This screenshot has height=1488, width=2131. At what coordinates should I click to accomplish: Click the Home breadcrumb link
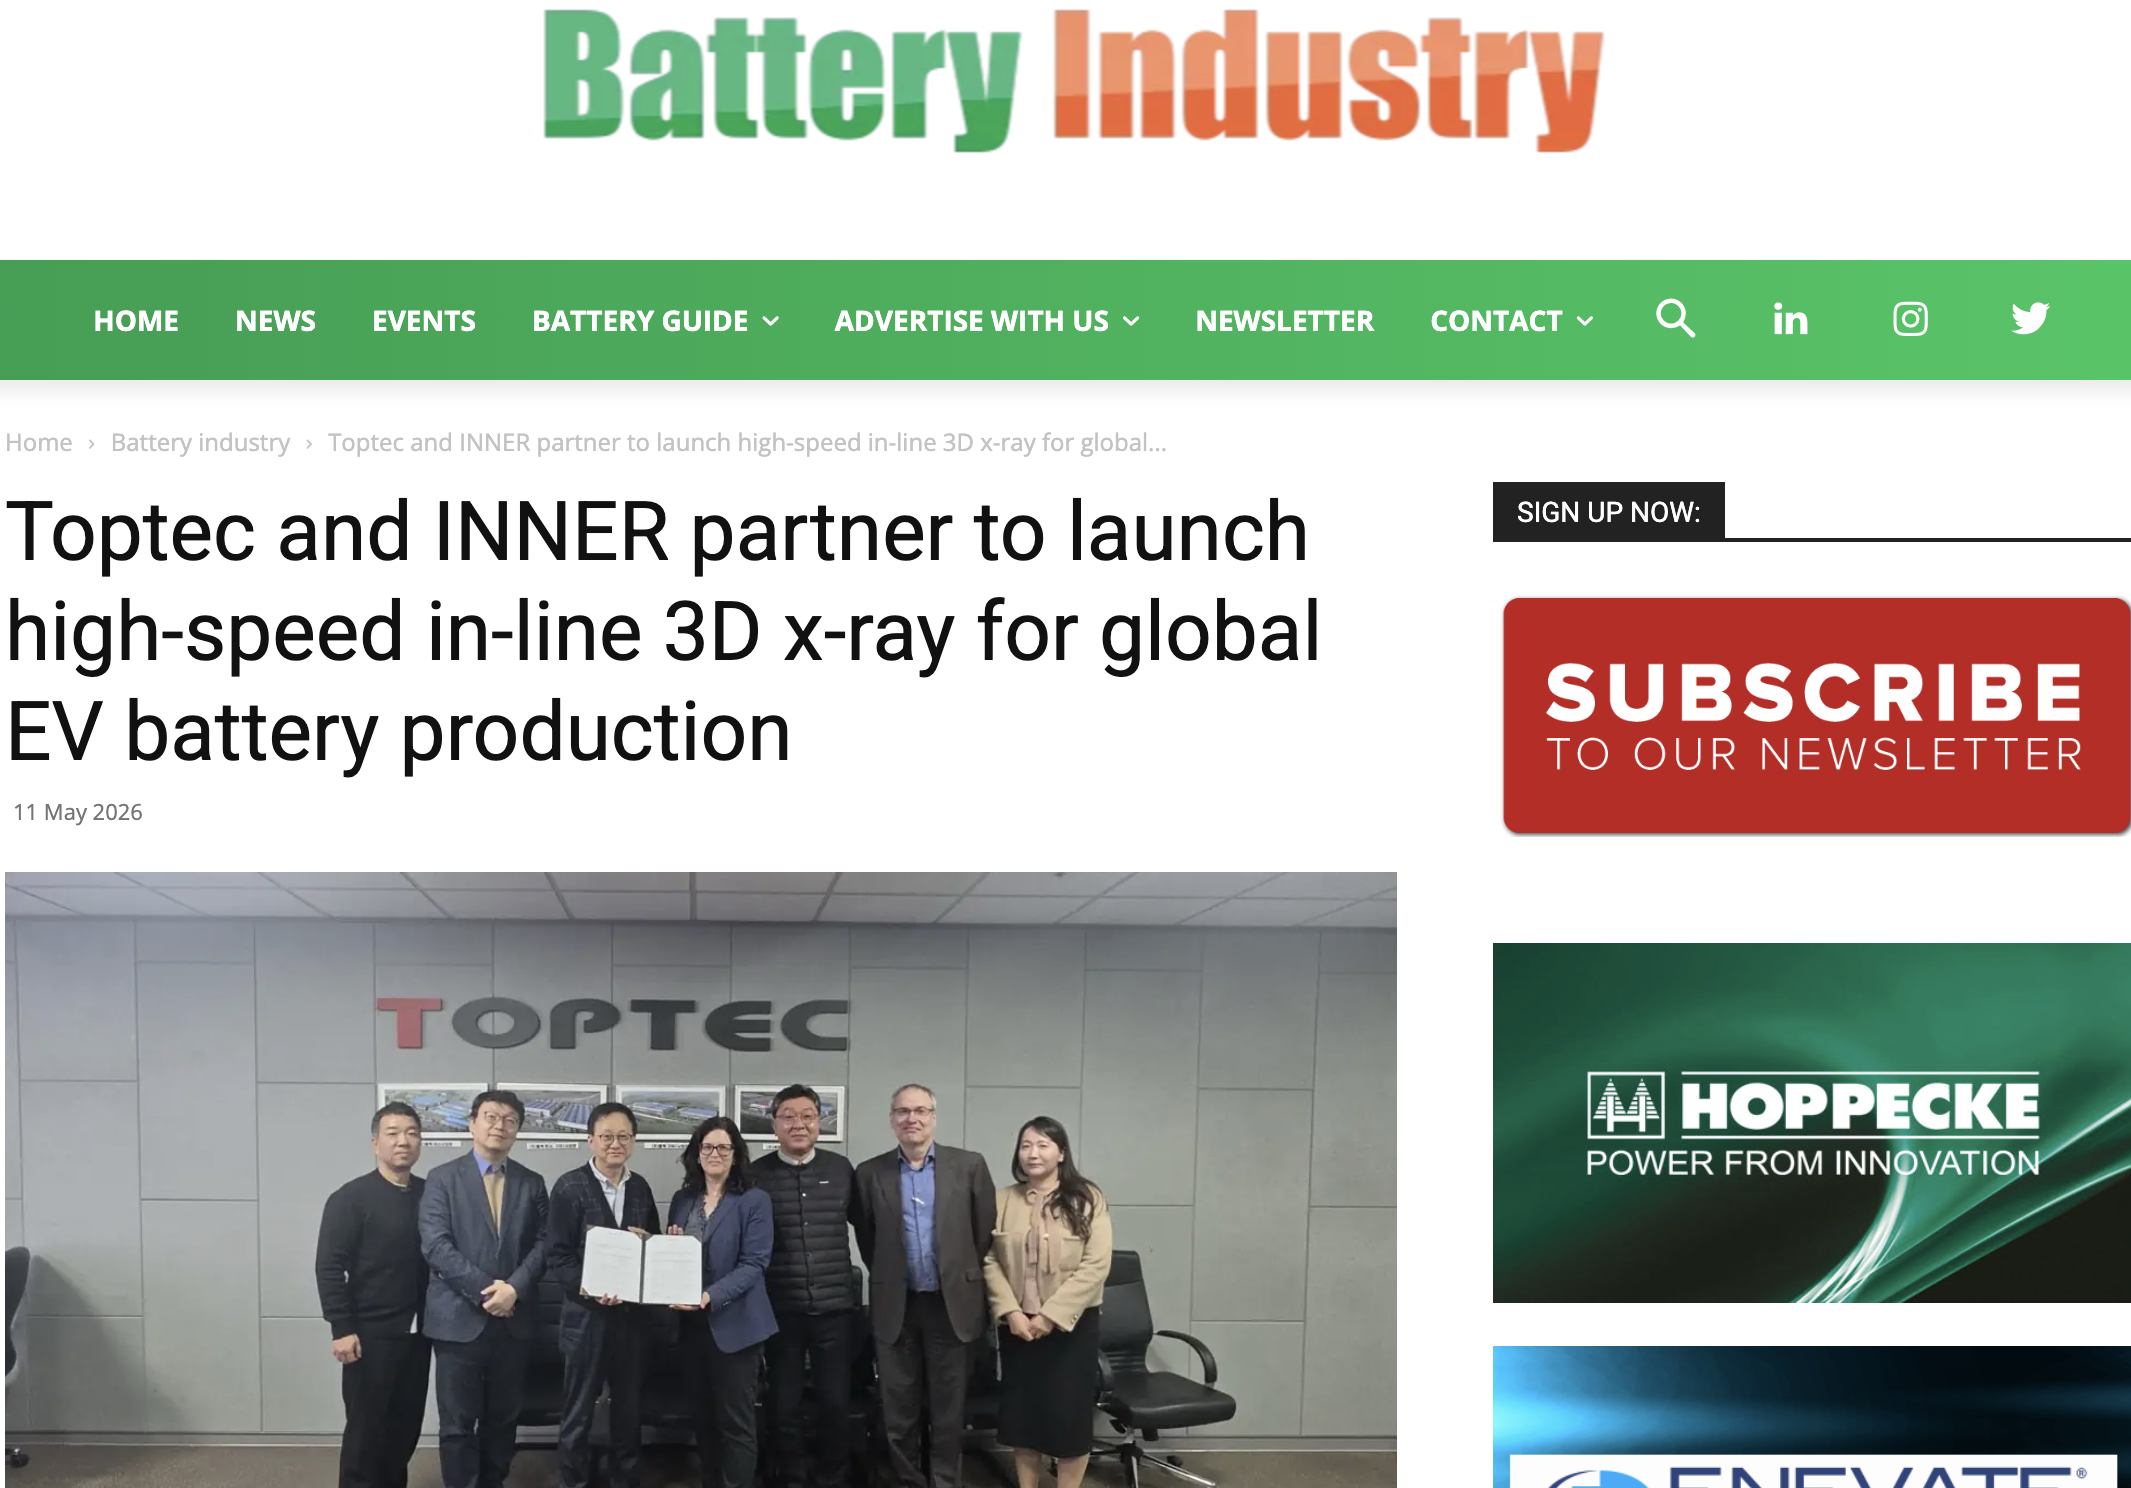pos(39,442)
